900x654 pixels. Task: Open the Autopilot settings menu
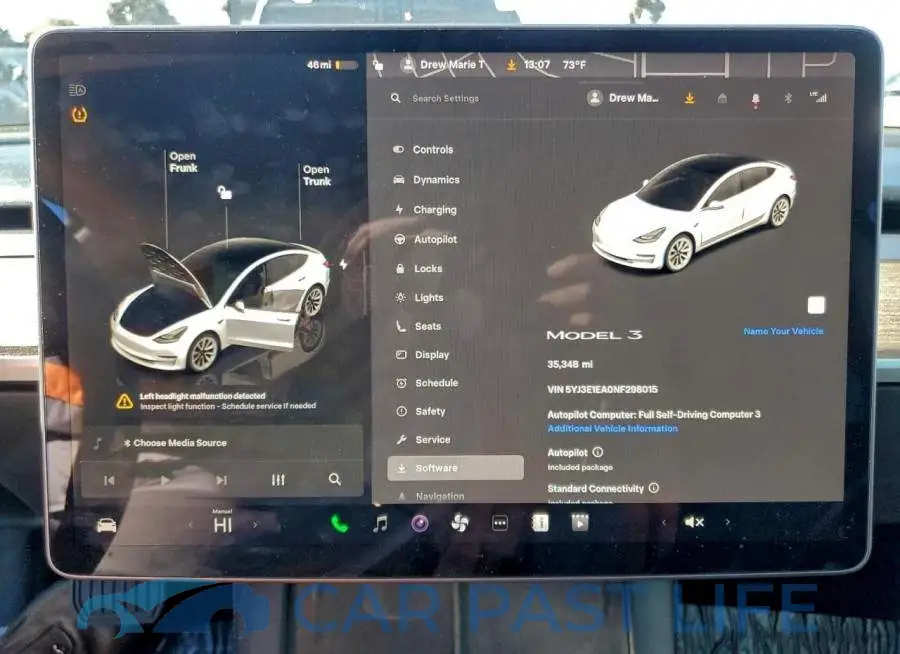tap(426, 239)
